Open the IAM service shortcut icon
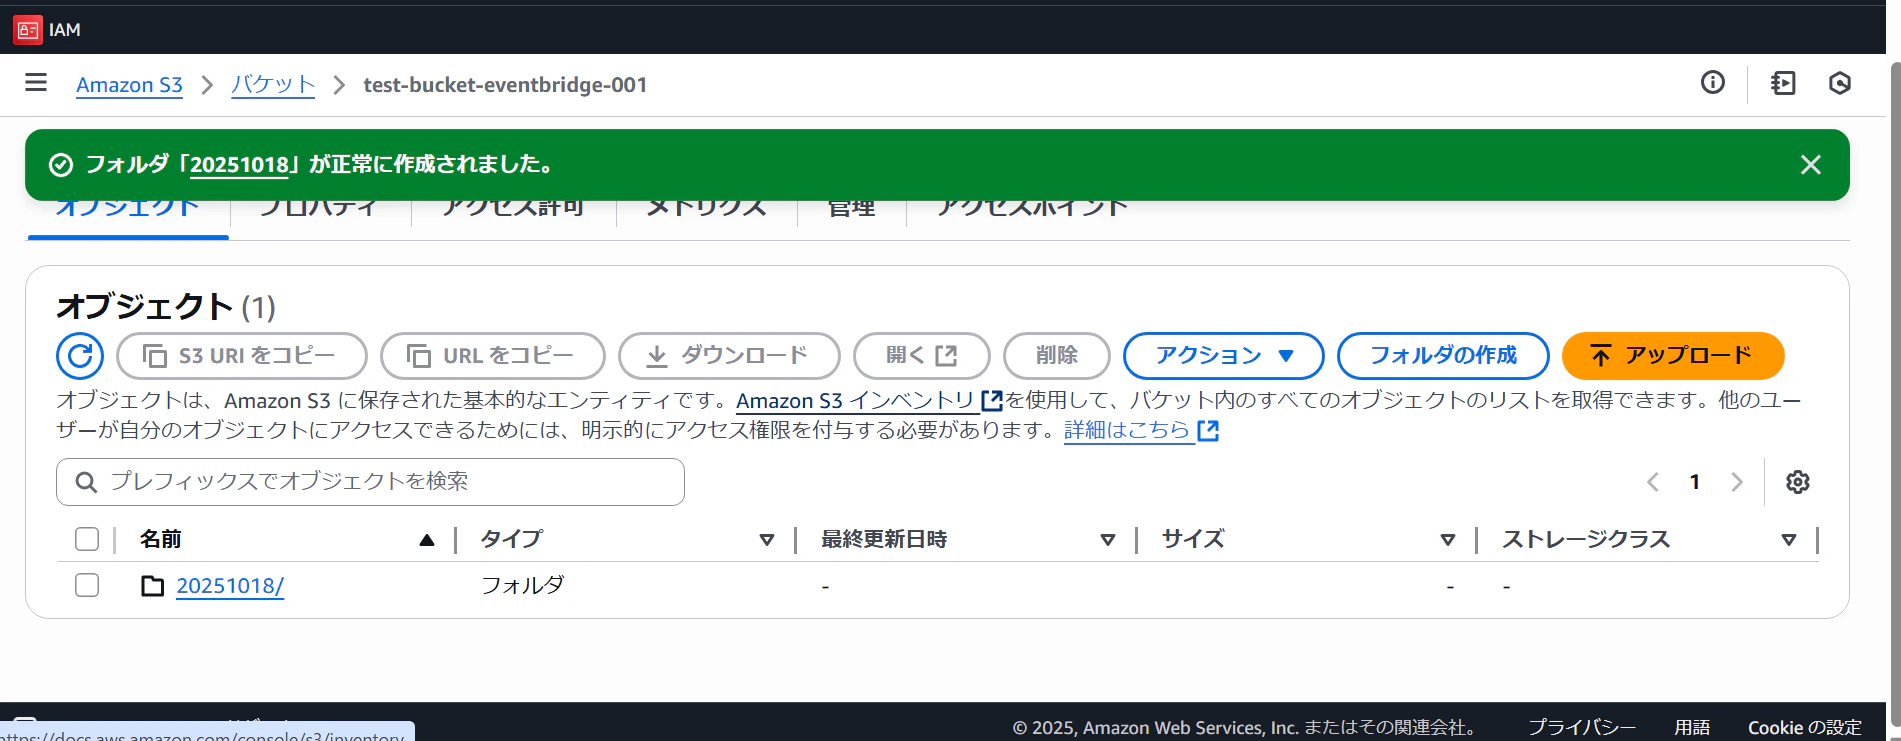The width and height of the screenshot is (1901, 741). tap(28, 30)
